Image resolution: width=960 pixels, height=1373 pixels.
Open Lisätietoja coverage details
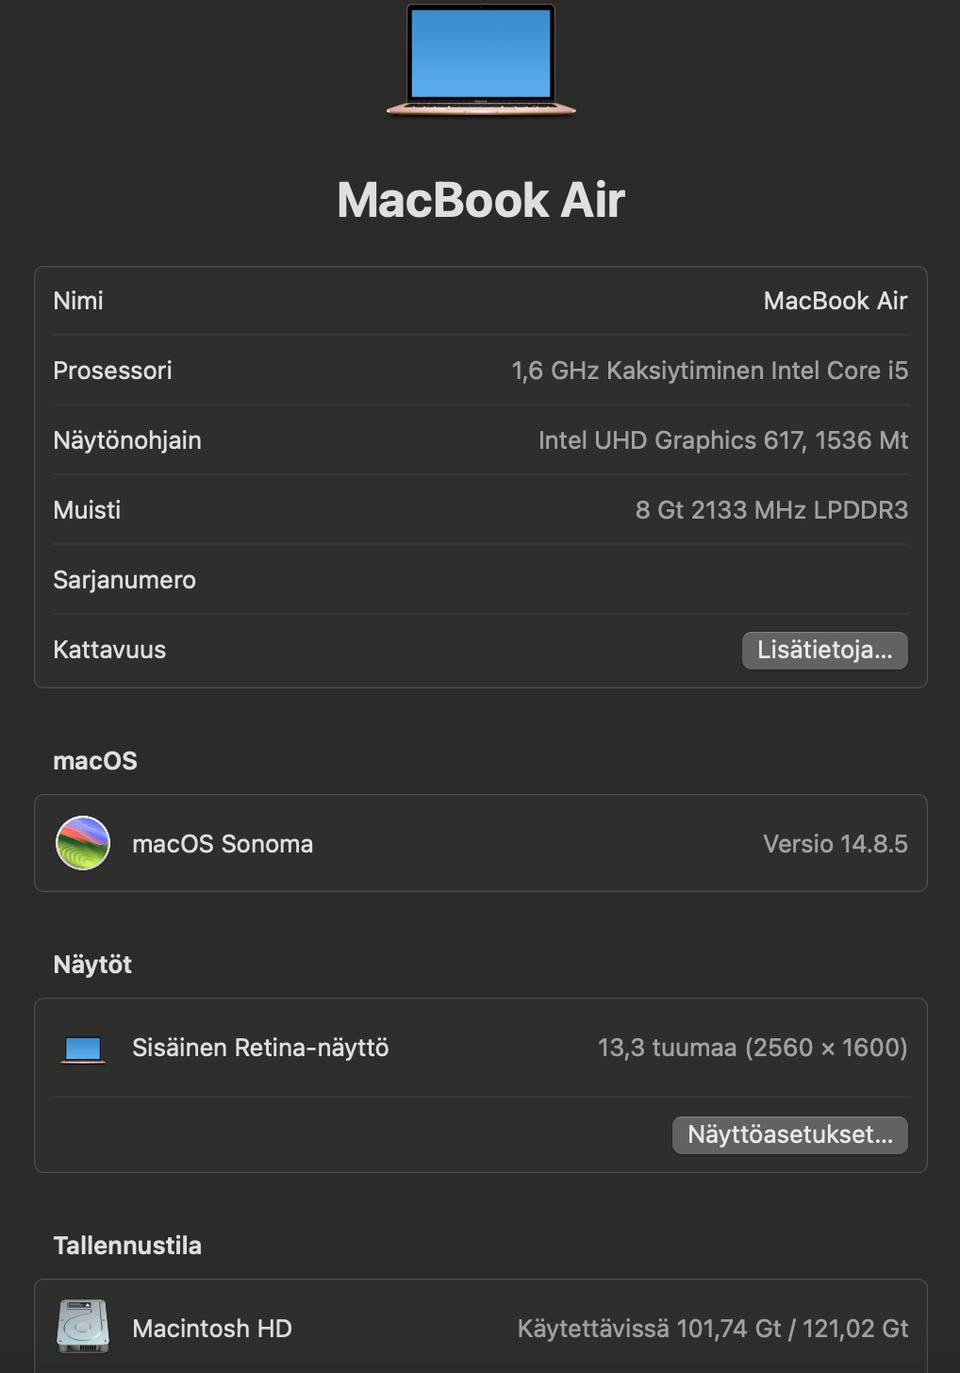pyautogui.click(x=825, y=650)
